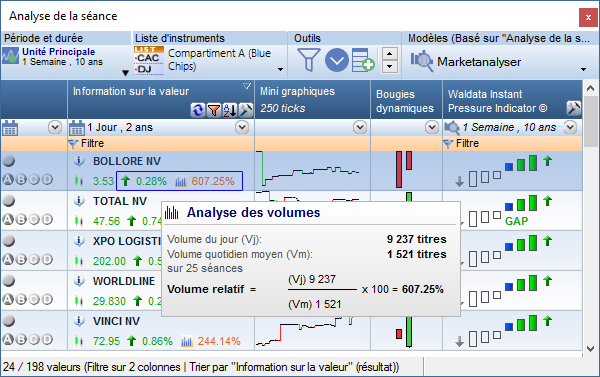Click the magnifier icon beside 1 Semaine, 10 ans
The image size is (600, 377).
pos(452,127)
